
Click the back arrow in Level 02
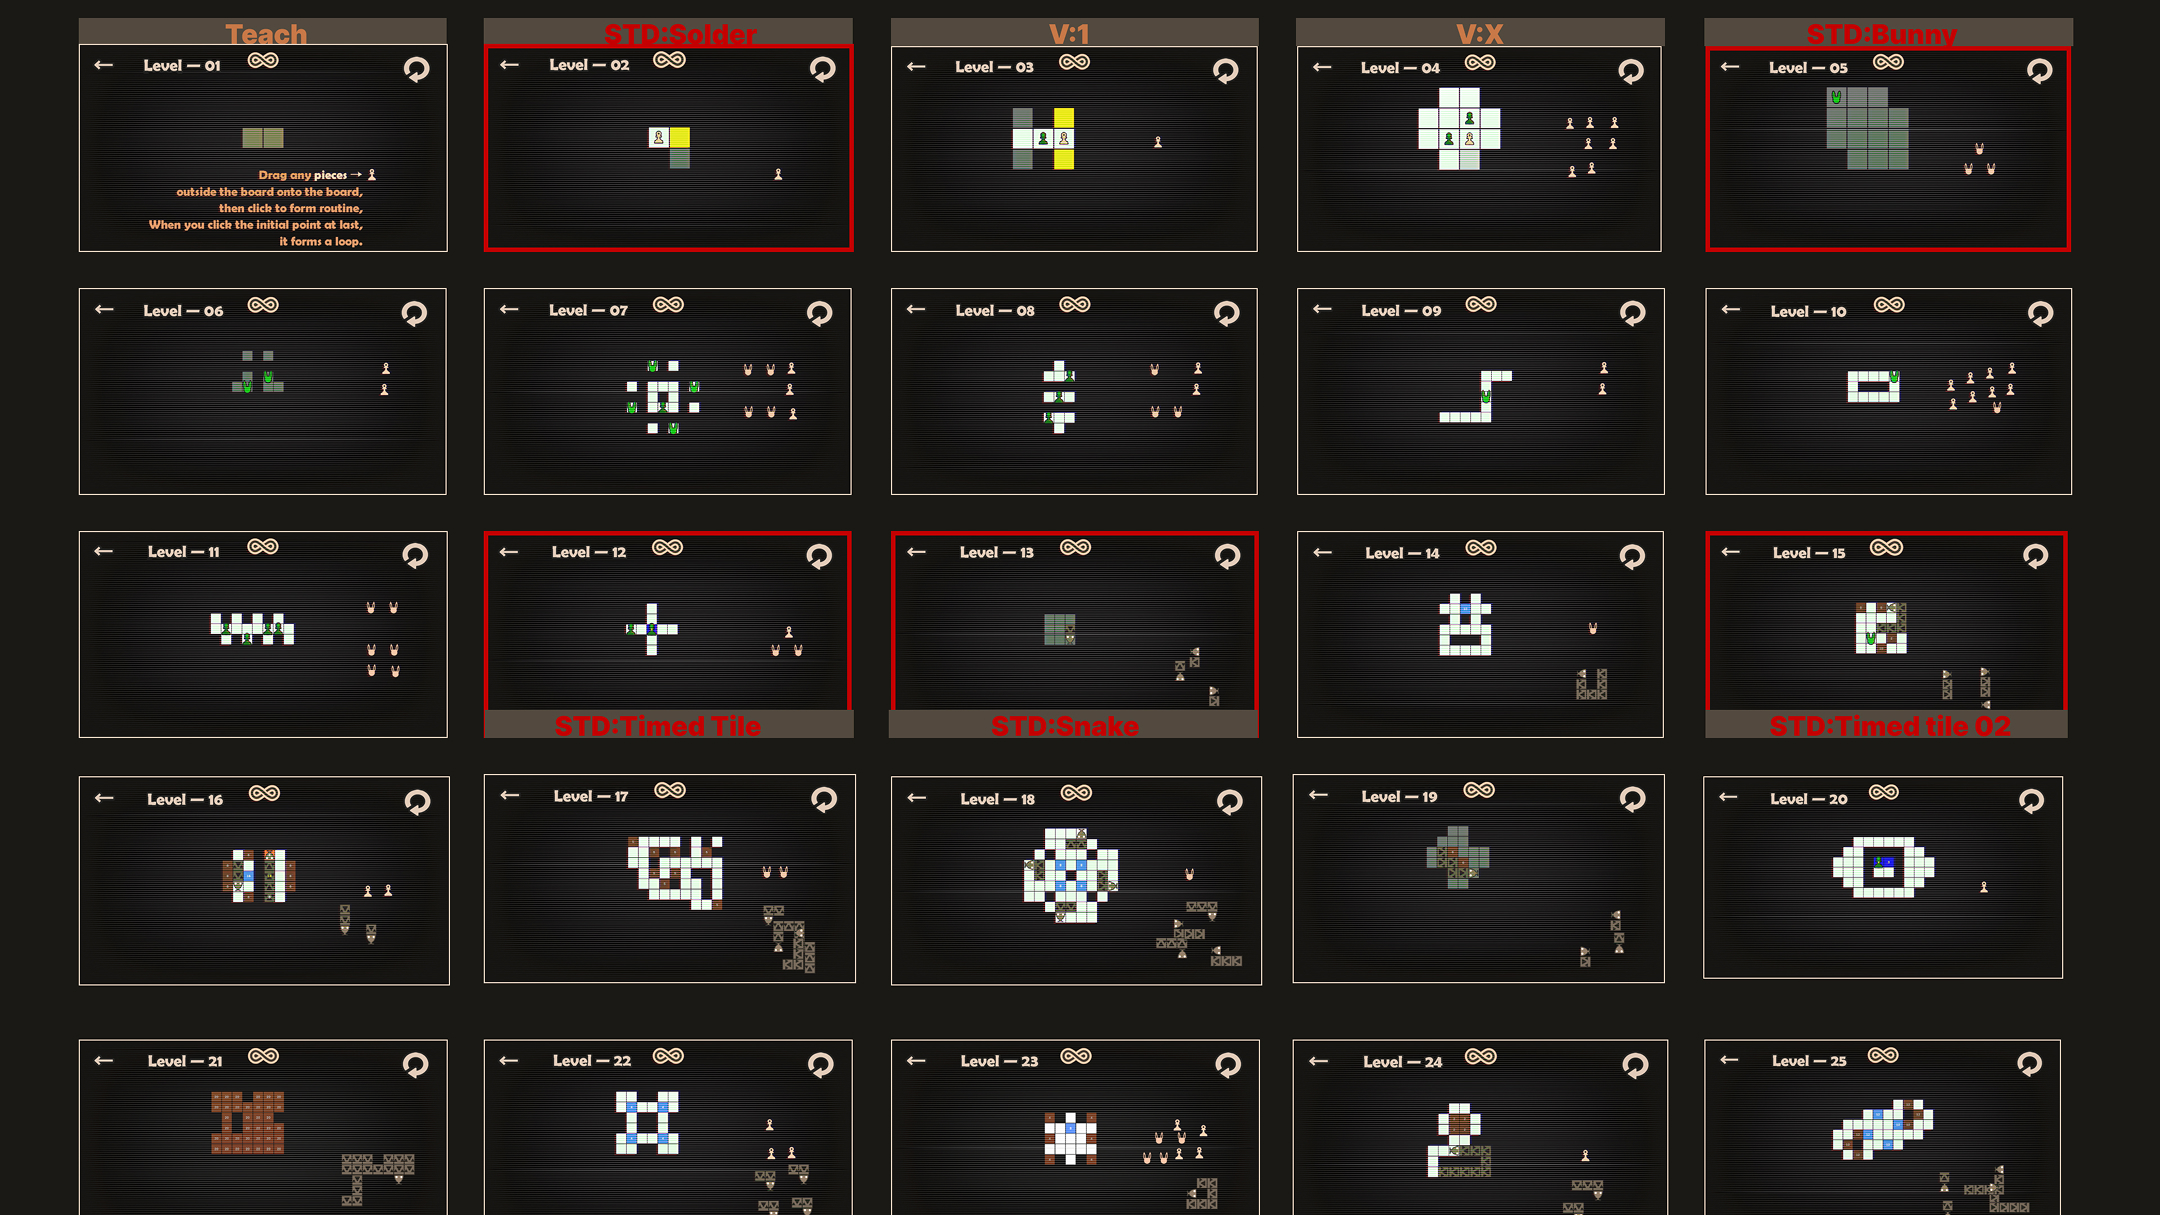(509, 65)
